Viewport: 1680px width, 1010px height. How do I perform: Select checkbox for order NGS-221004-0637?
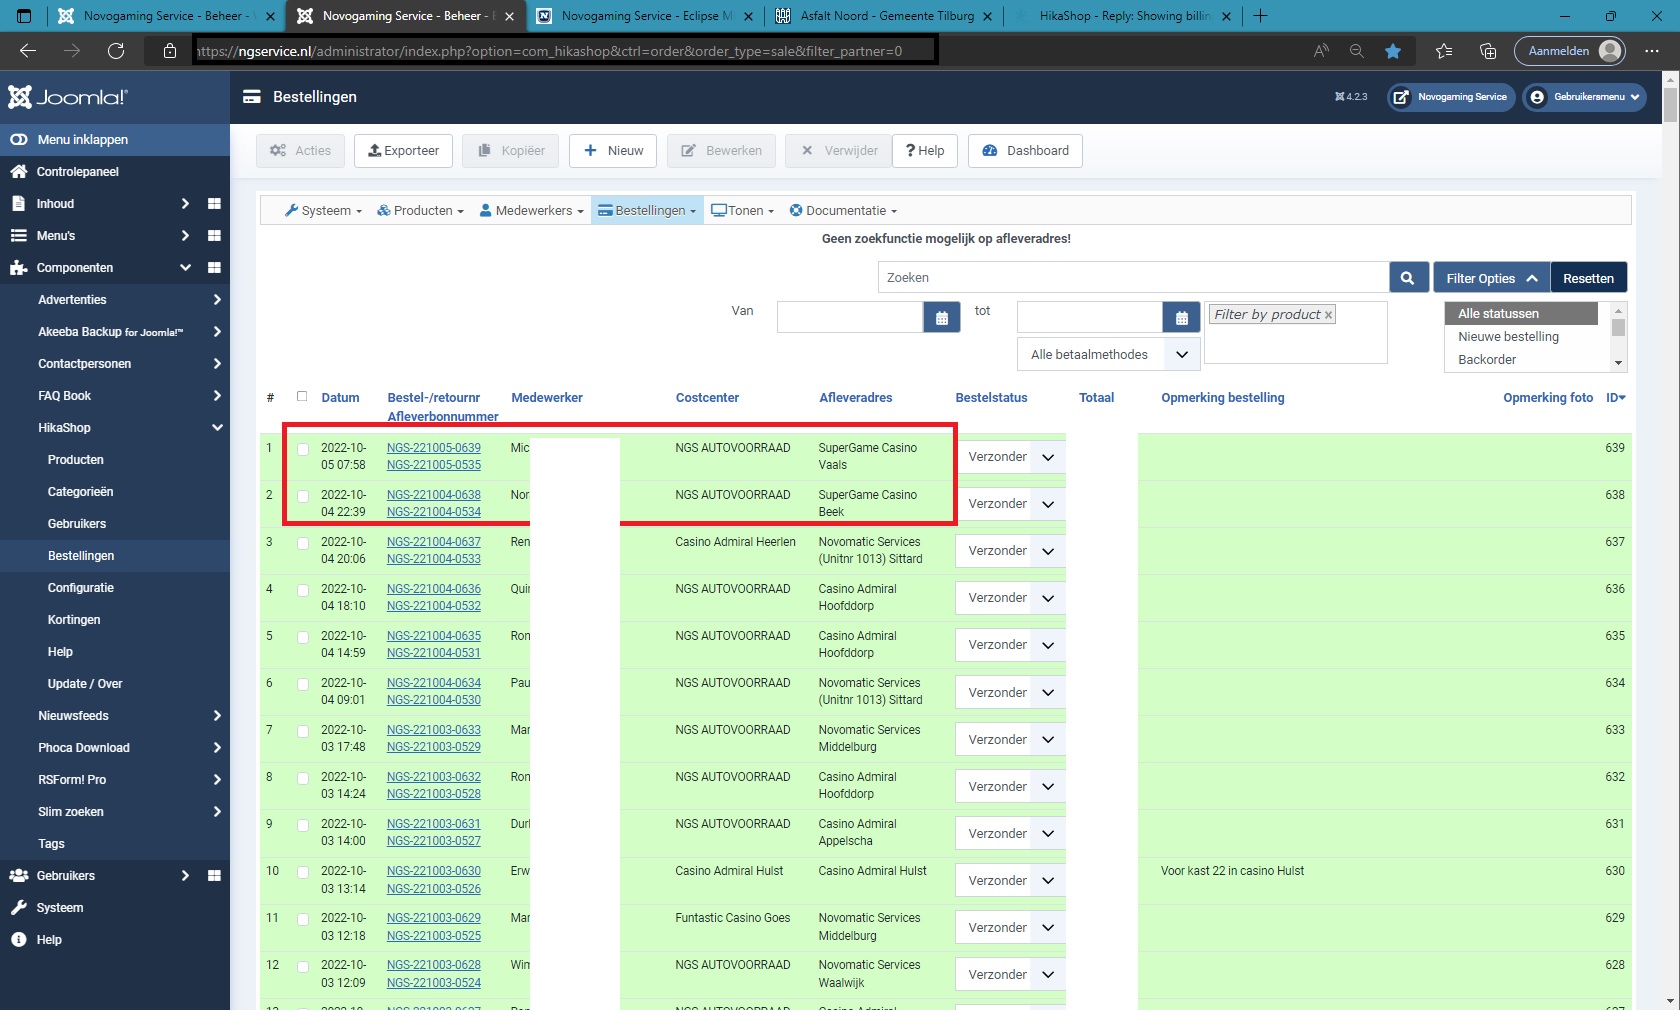tap(303, 543)
